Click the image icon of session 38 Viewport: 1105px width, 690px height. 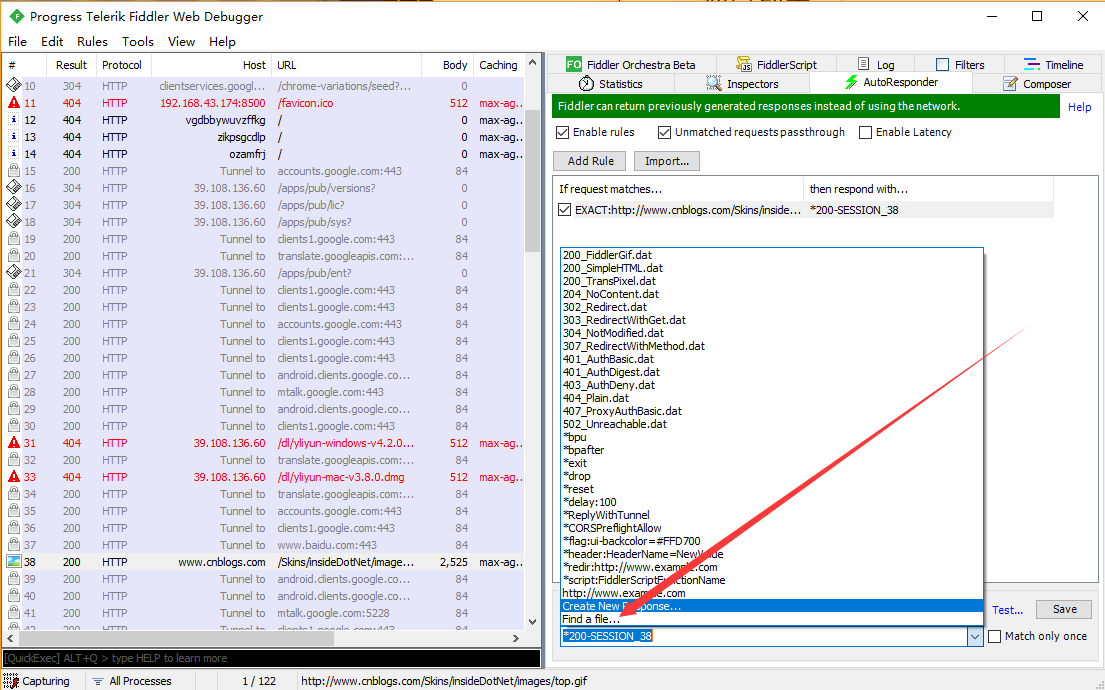13,562
